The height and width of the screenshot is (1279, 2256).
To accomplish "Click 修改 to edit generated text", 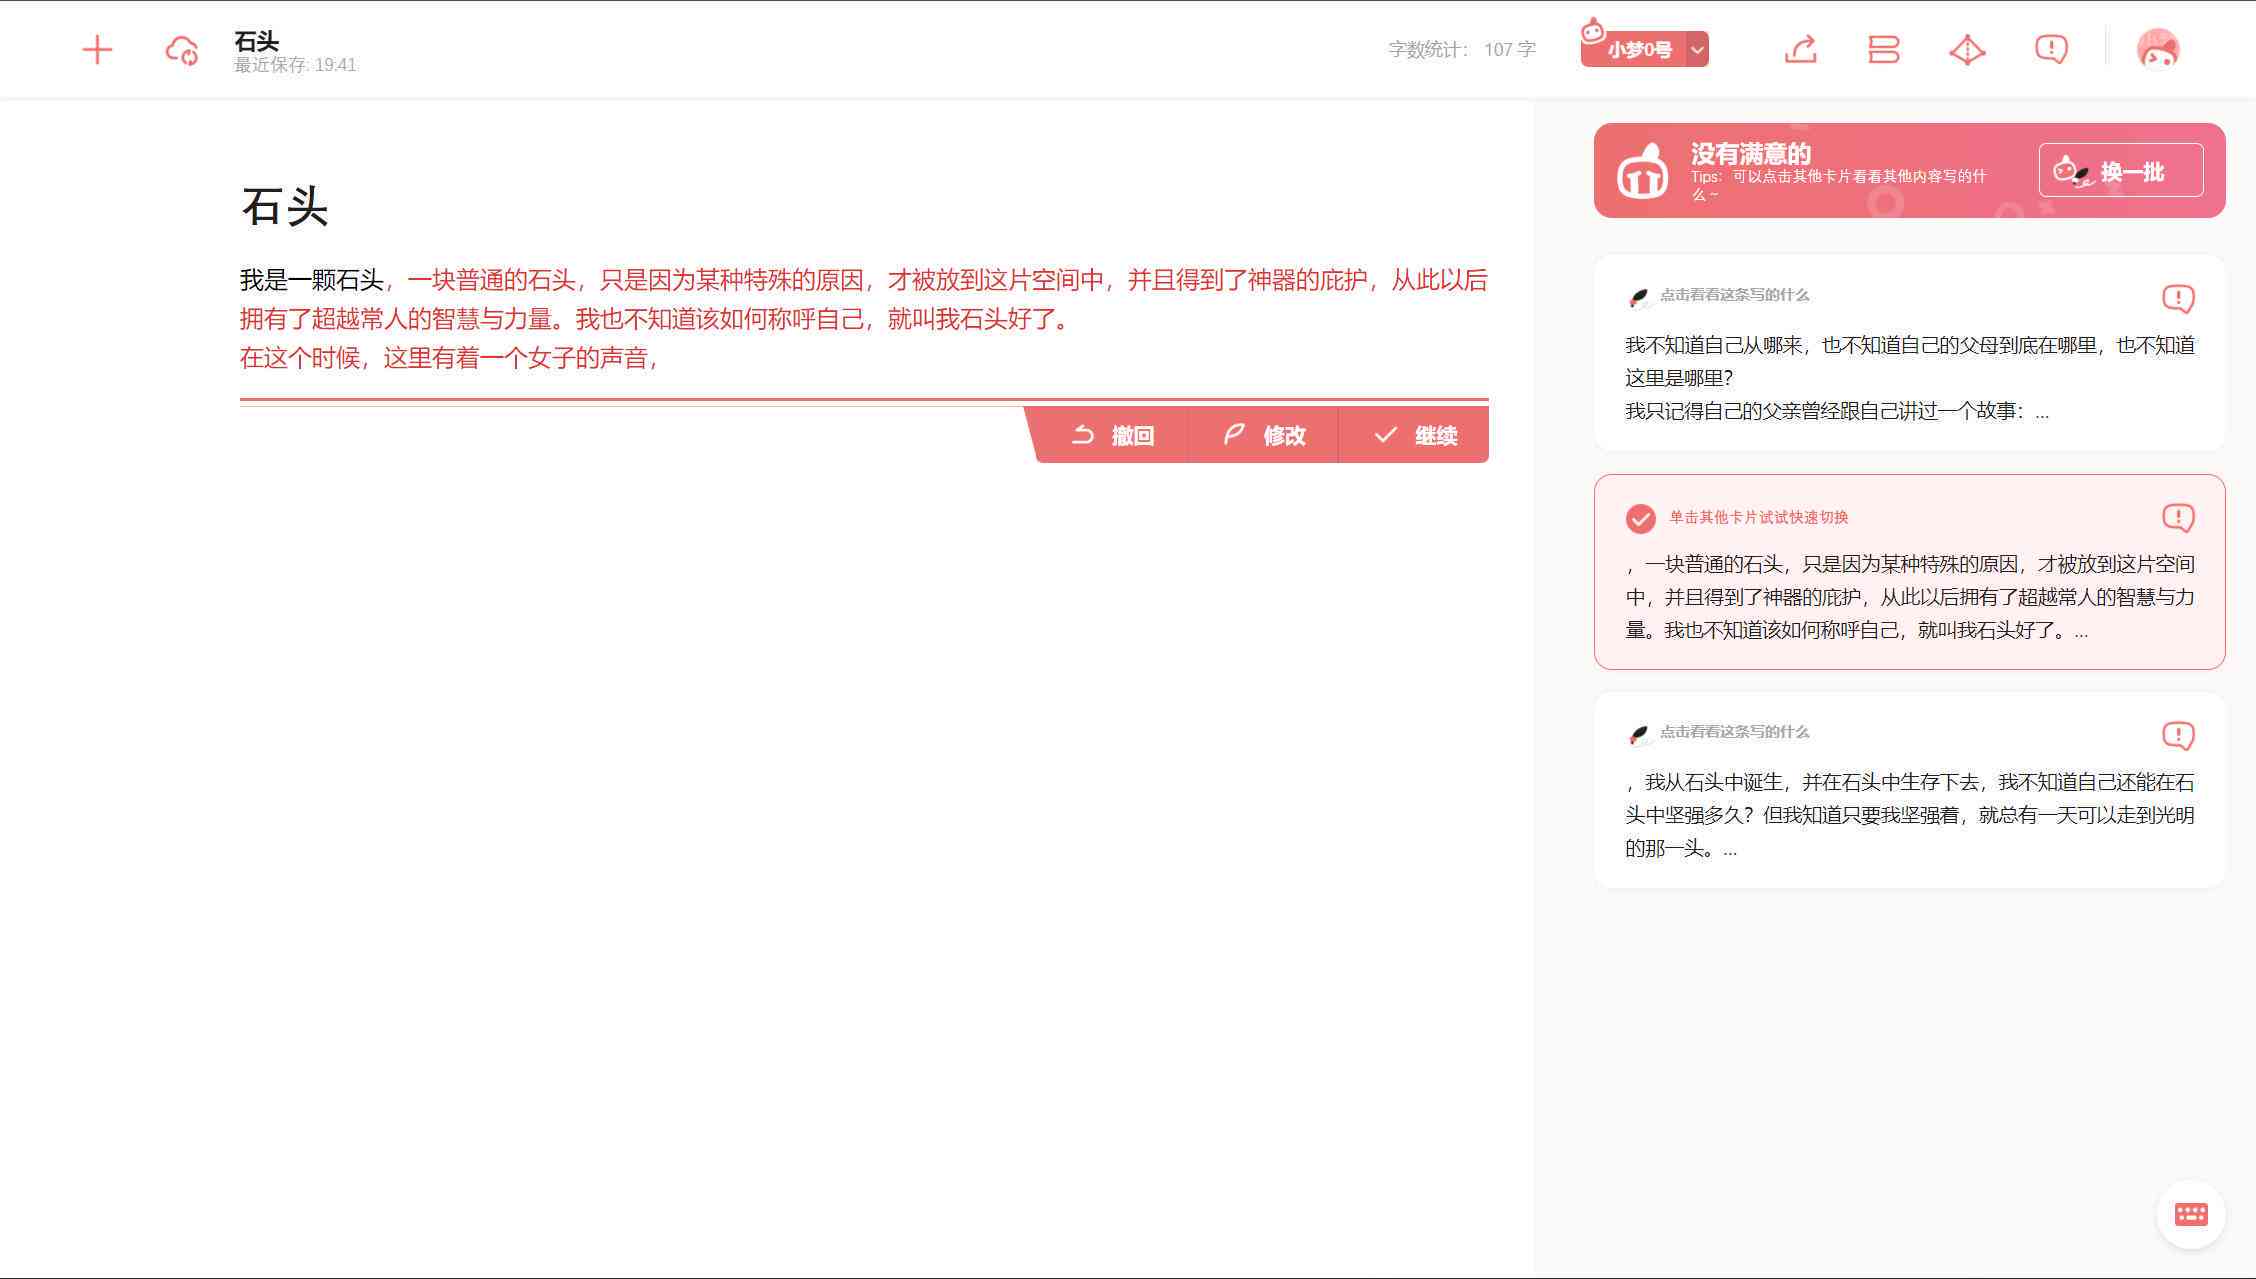I will pyautogui.click(x=1264, y=435).
